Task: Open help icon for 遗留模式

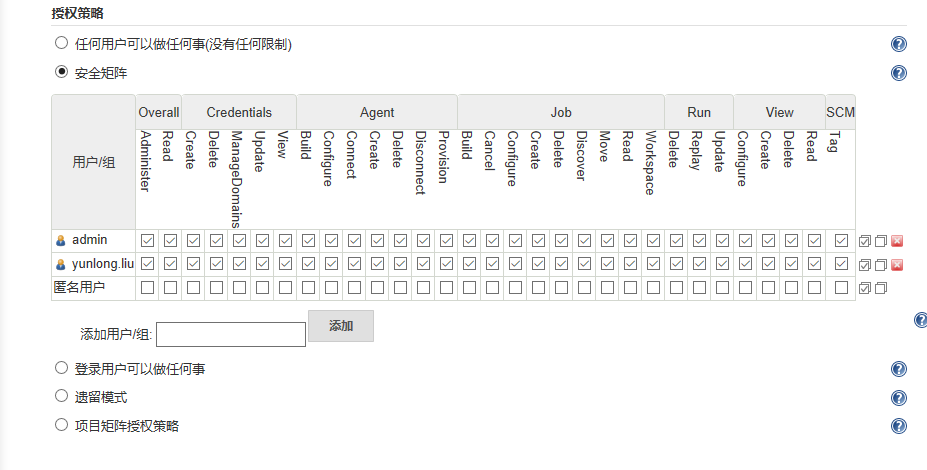Action: pyautogui.click(x=898, y=398)
